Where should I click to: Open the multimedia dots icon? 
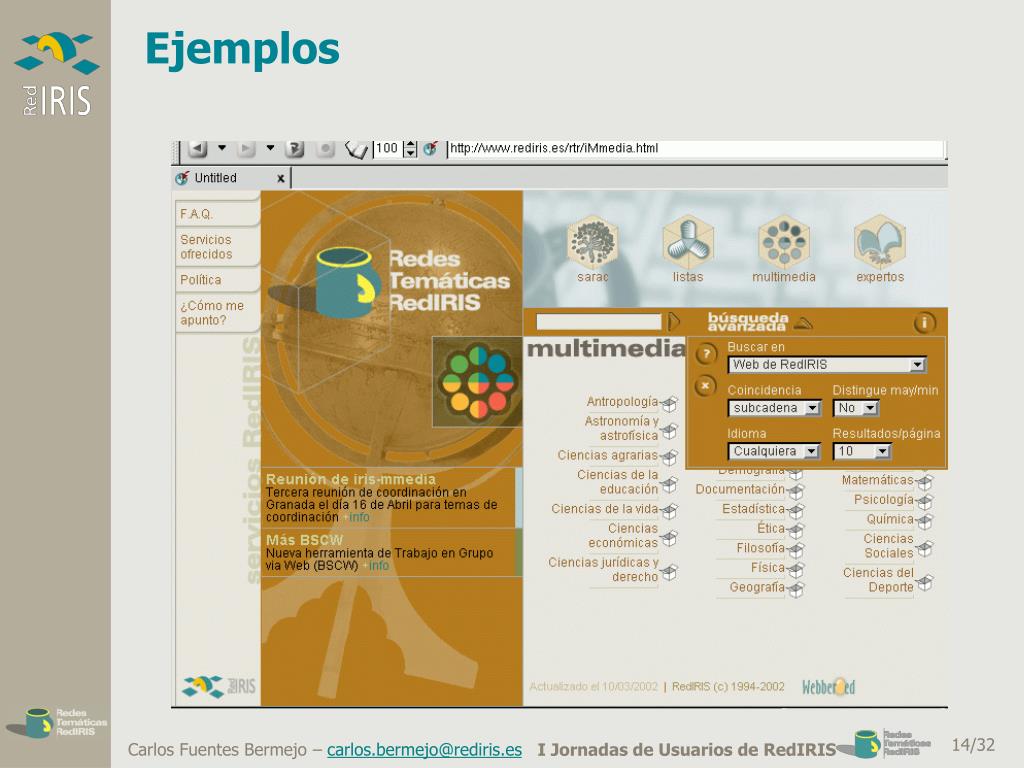coord(784,241)
